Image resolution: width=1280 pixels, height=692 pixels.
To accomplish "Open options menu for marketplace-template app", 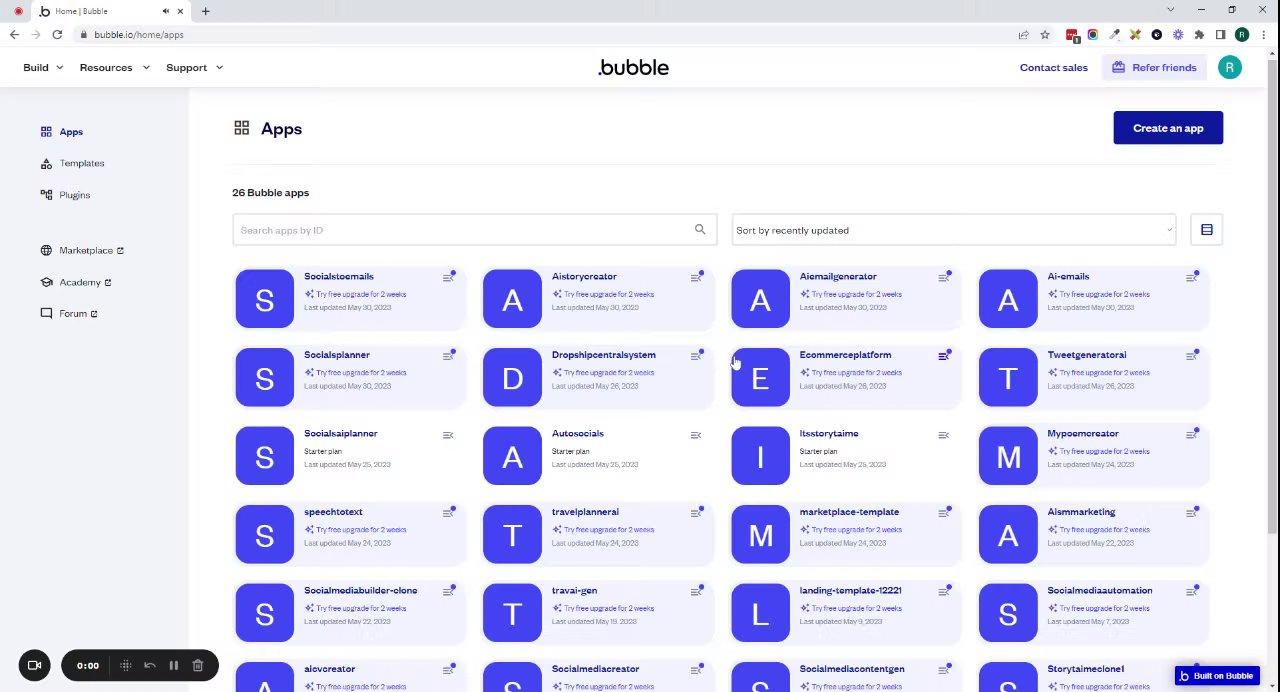I will pos(944,513).
